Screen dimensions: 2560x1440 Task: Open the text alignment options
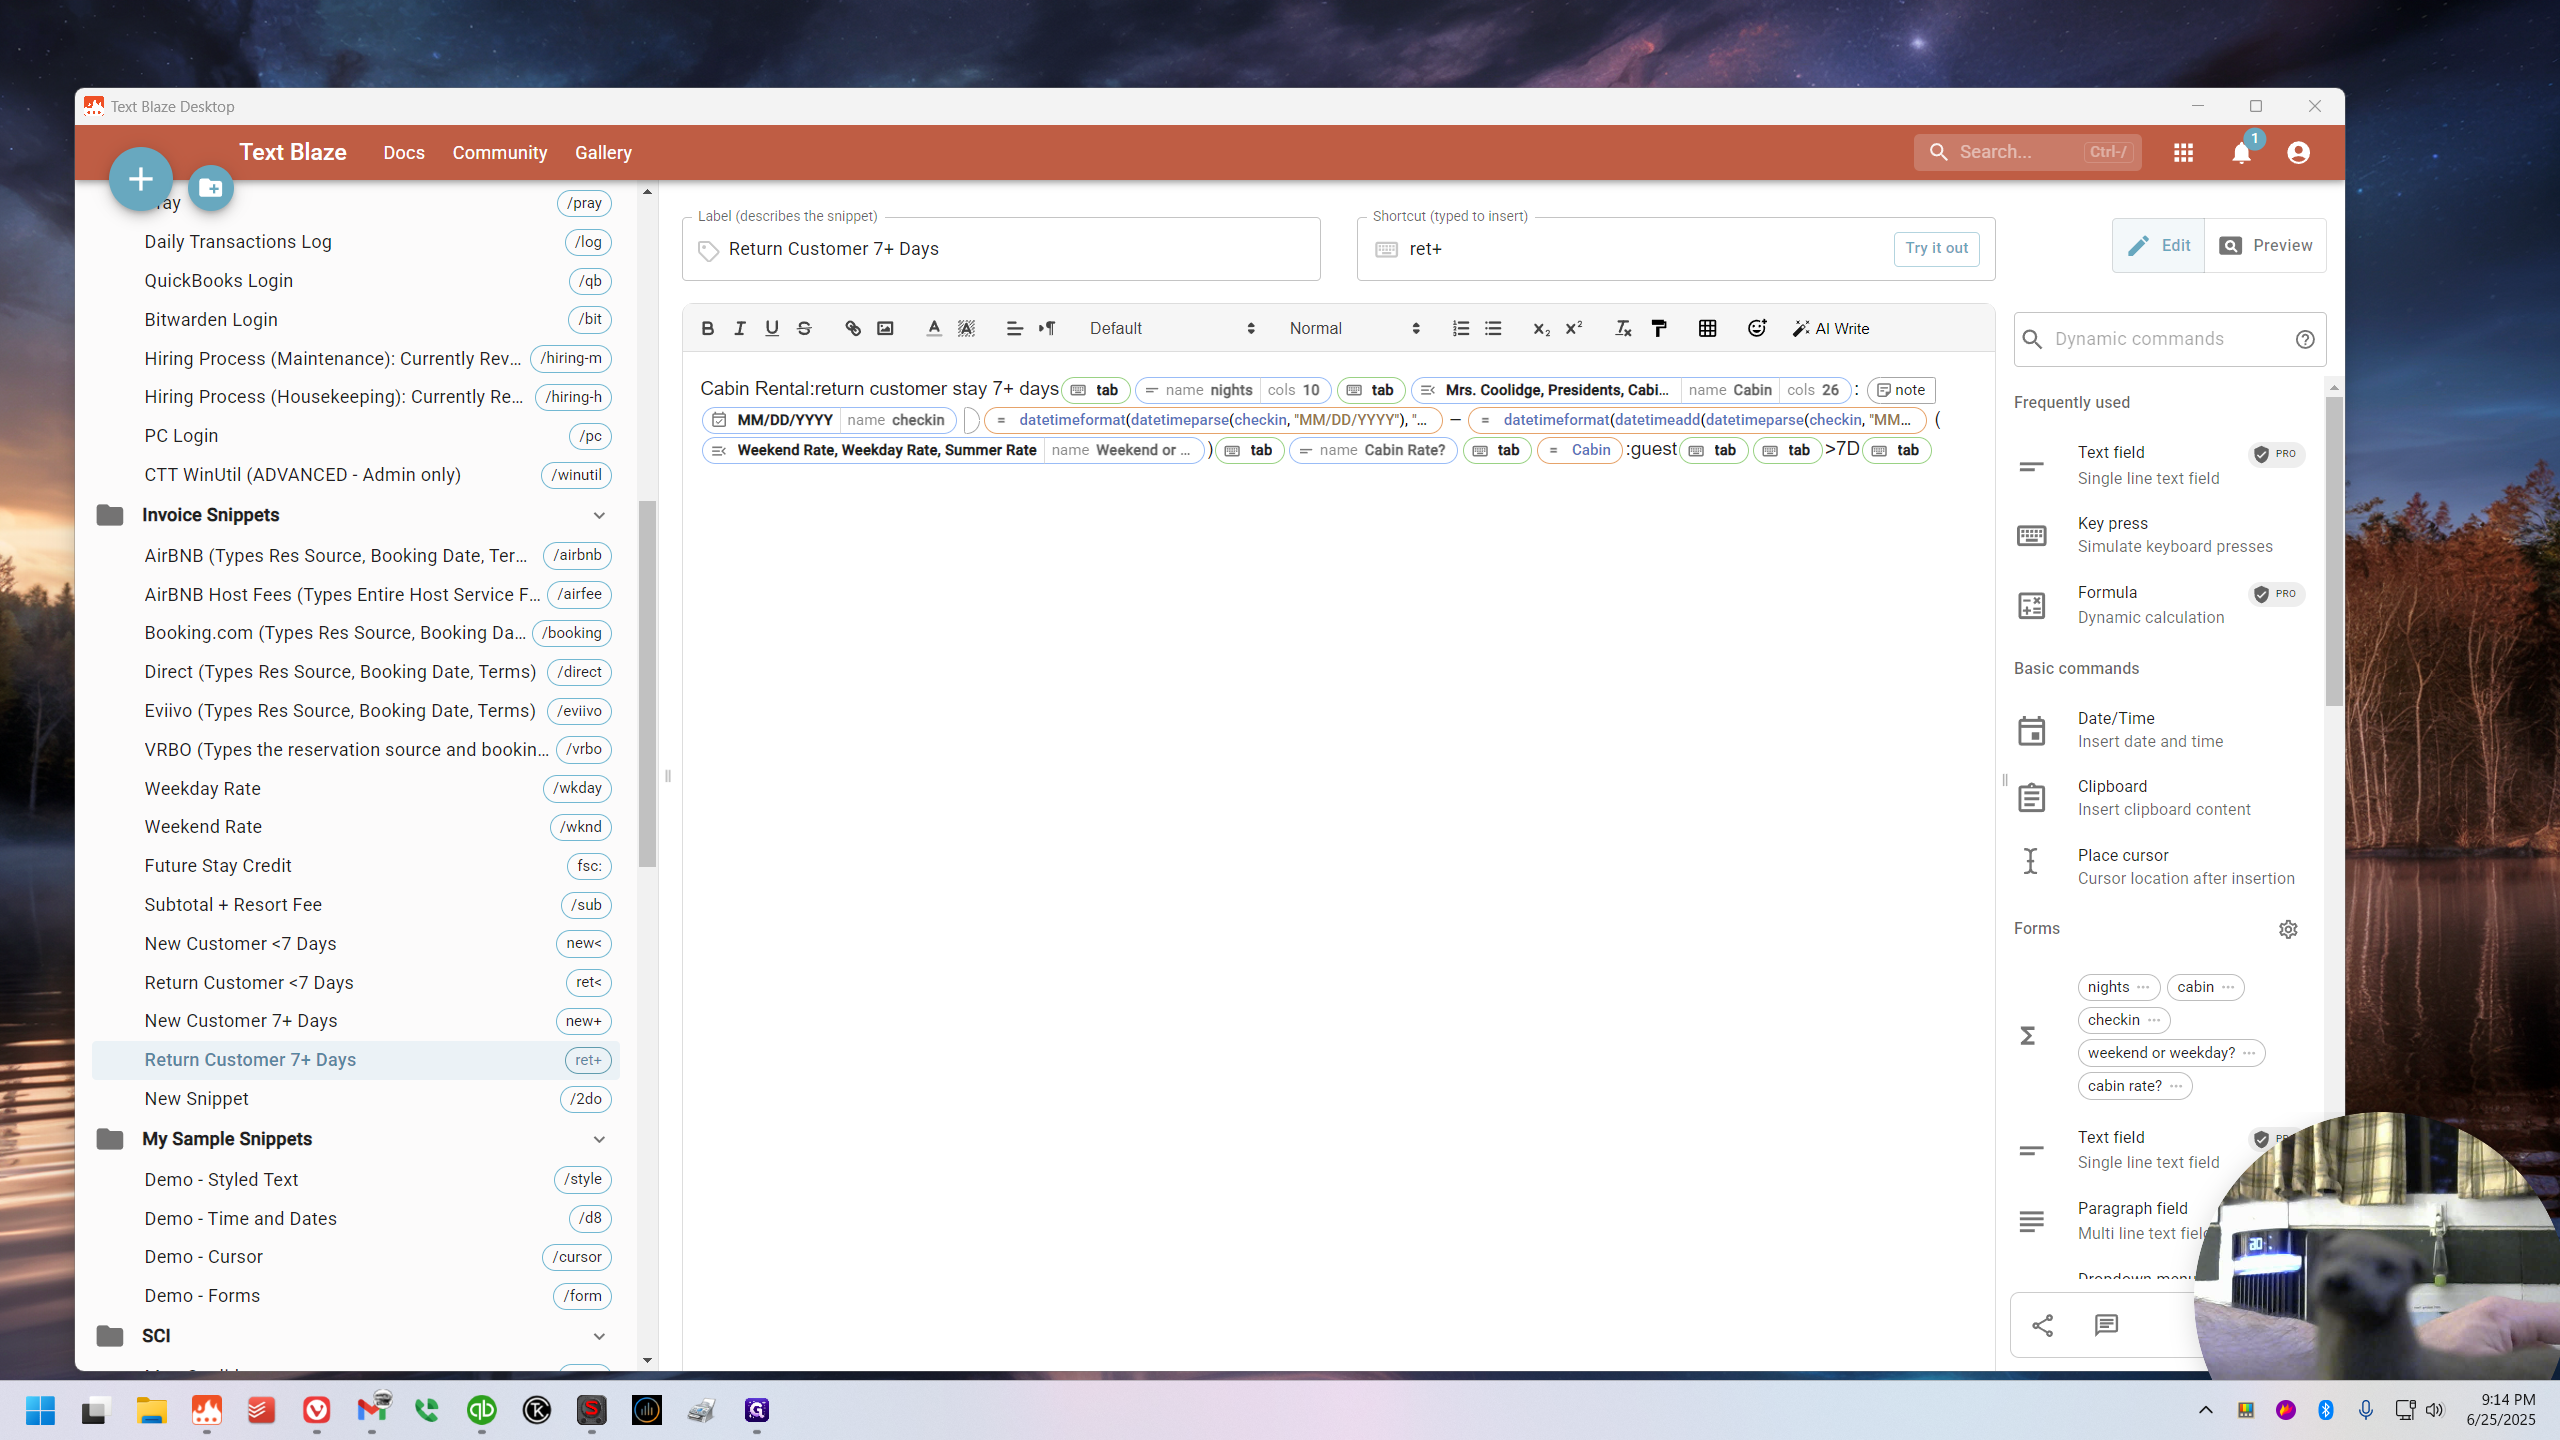1014,328
